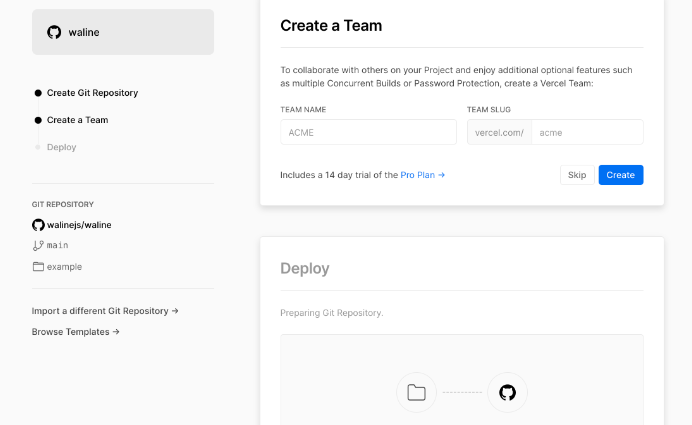Open the Pro Plan link
The height and width of the screenshot is (425, 692).
tap(422, 175)
